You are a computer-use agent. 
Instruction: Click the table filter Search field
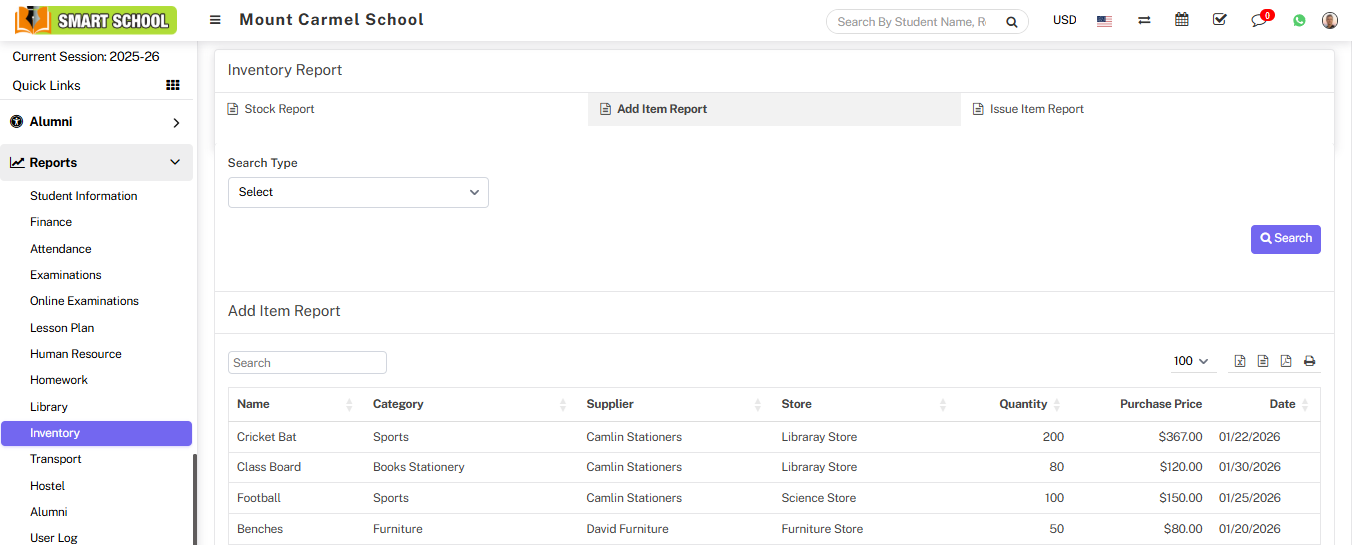tap(307, 363)
